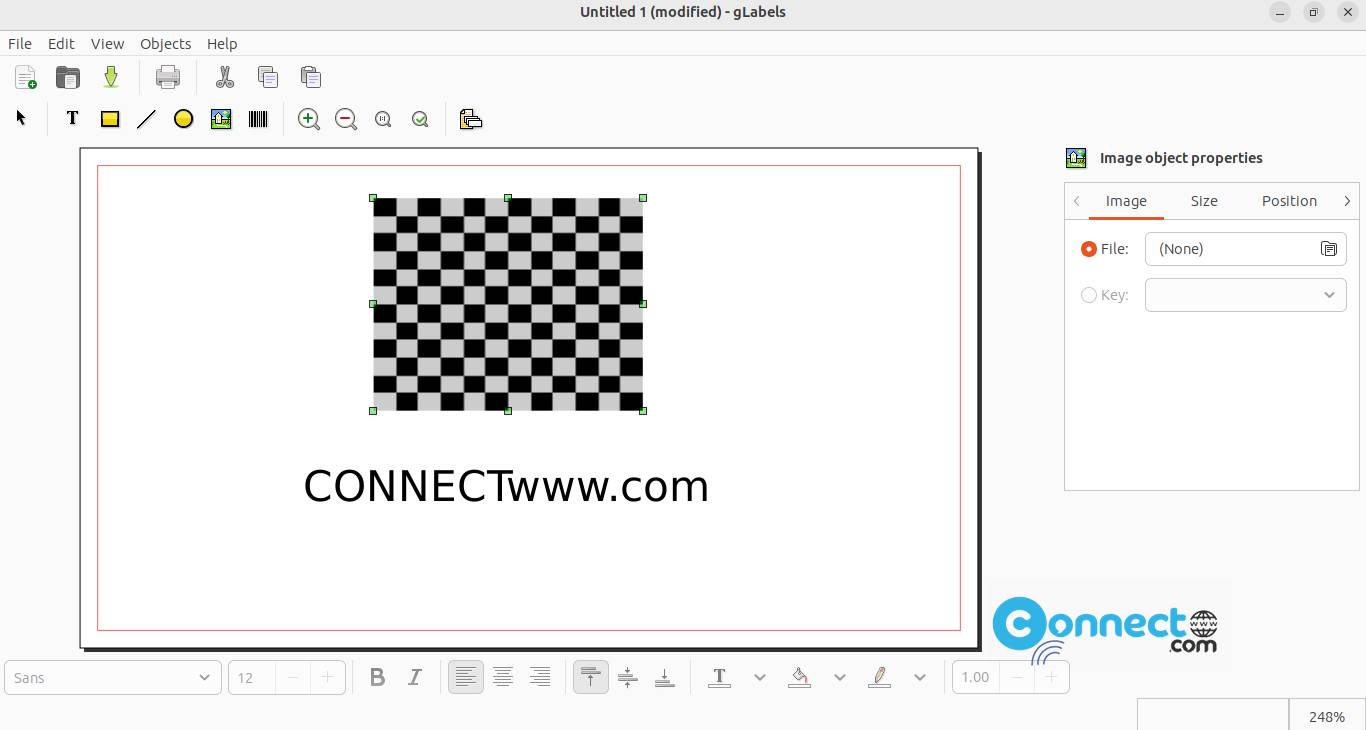
Task: Print using the printer icon
Action: 168,77
